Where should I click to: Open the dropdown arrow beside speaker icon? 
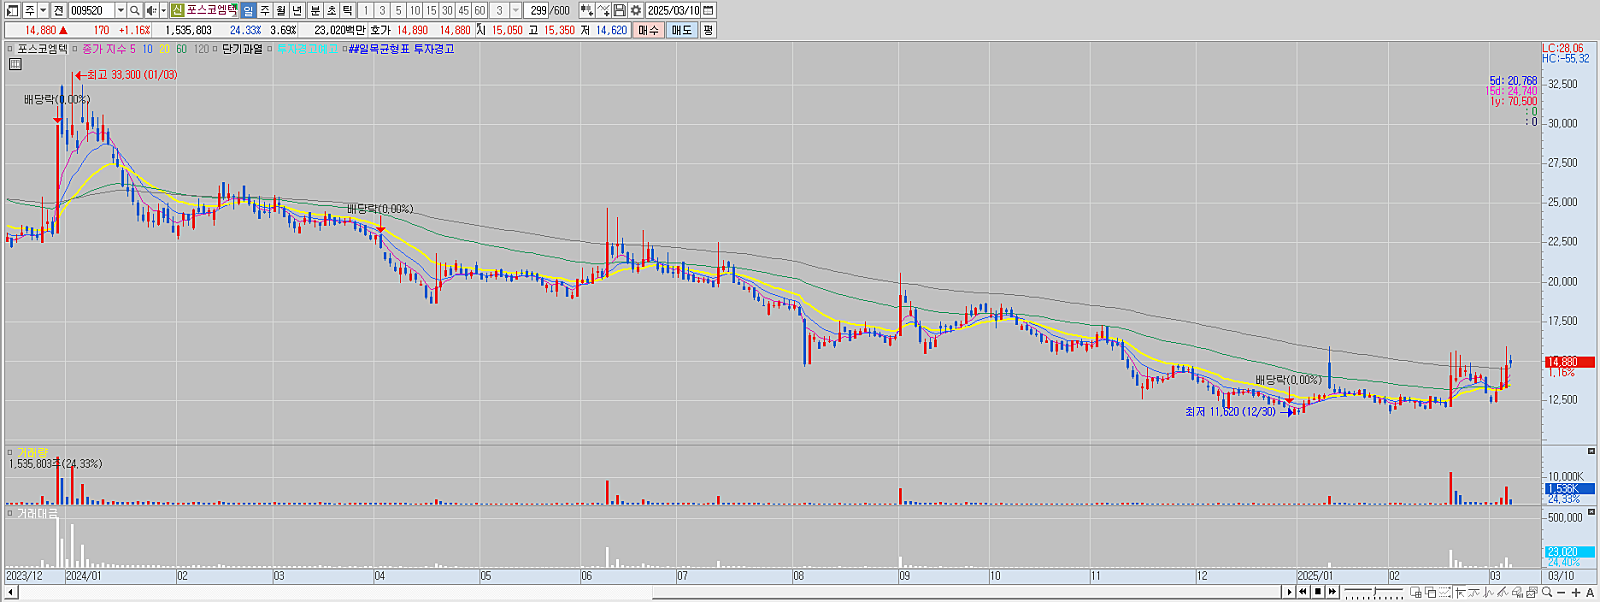click(163, 10)
